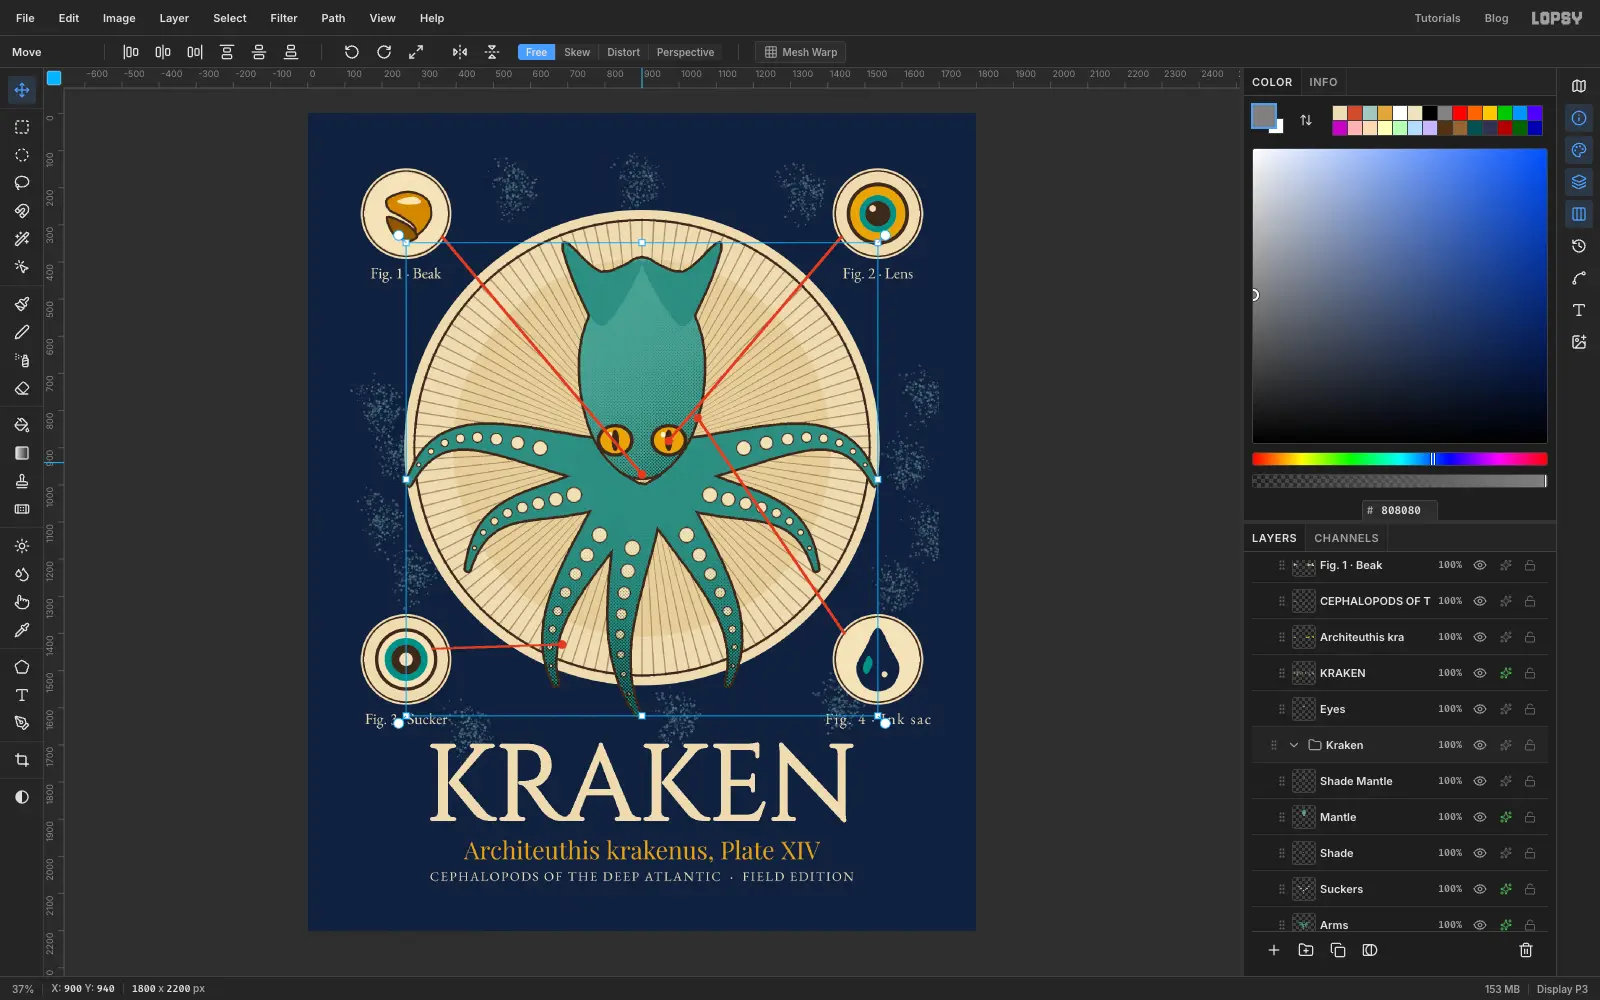Open the History panel icon in right sidebar
This screenshot has height=1000, width=1600.
pyautogui.click(x=1579, y=246)
